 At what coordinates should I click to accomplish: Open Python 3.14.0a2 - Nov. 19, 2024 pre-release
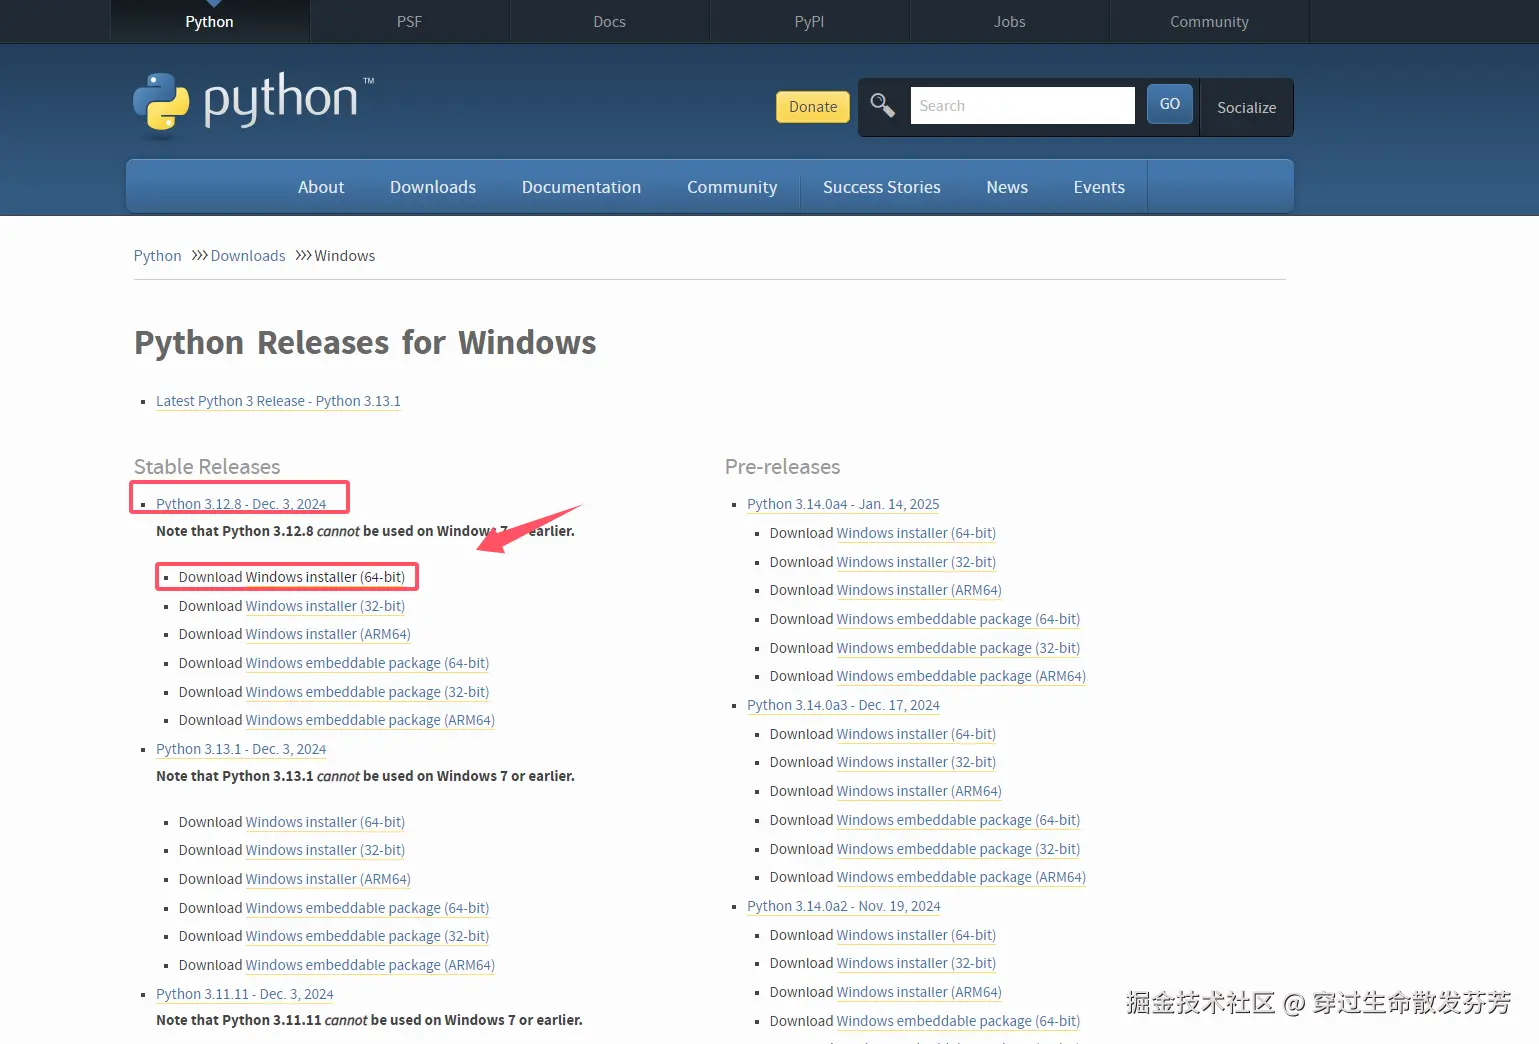844,906
